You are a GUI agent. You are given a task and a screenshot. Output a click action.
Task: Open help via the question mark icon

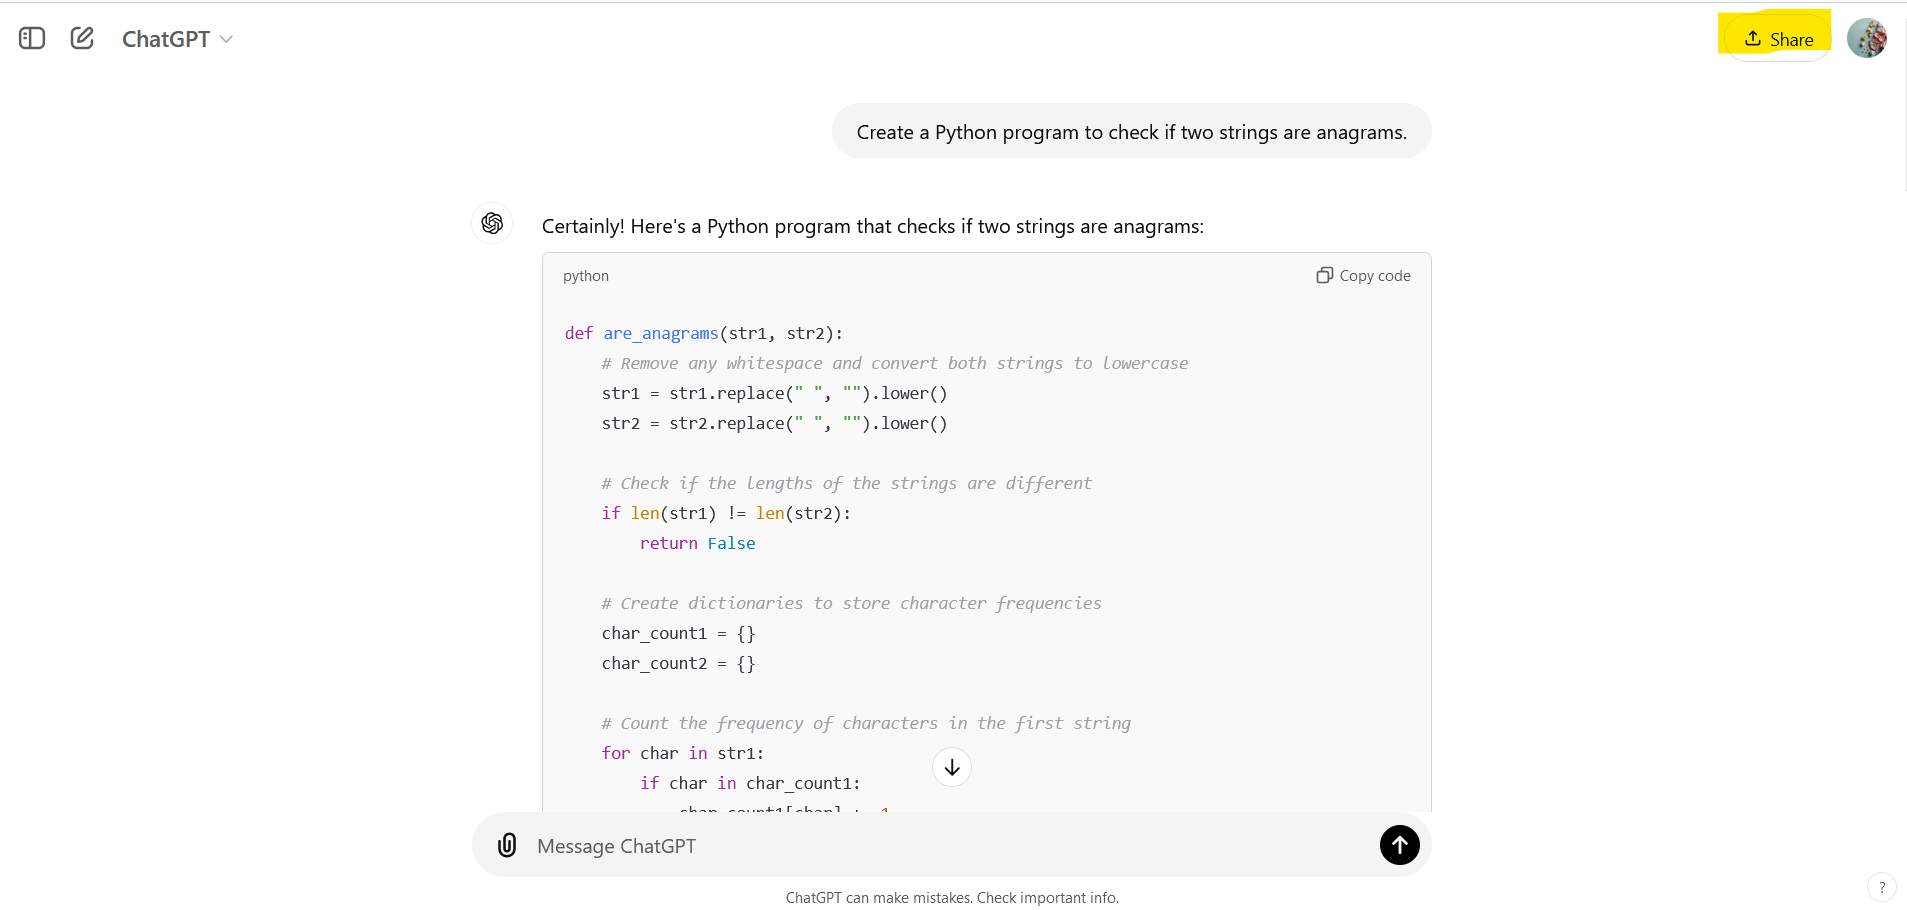1881,887
